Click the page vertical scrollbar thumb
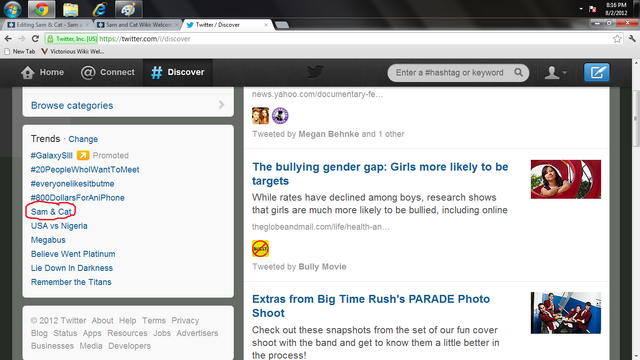Image resolution: width=640 pixels, height=360 pixels. pyautogui.click(x=636, y=118)
